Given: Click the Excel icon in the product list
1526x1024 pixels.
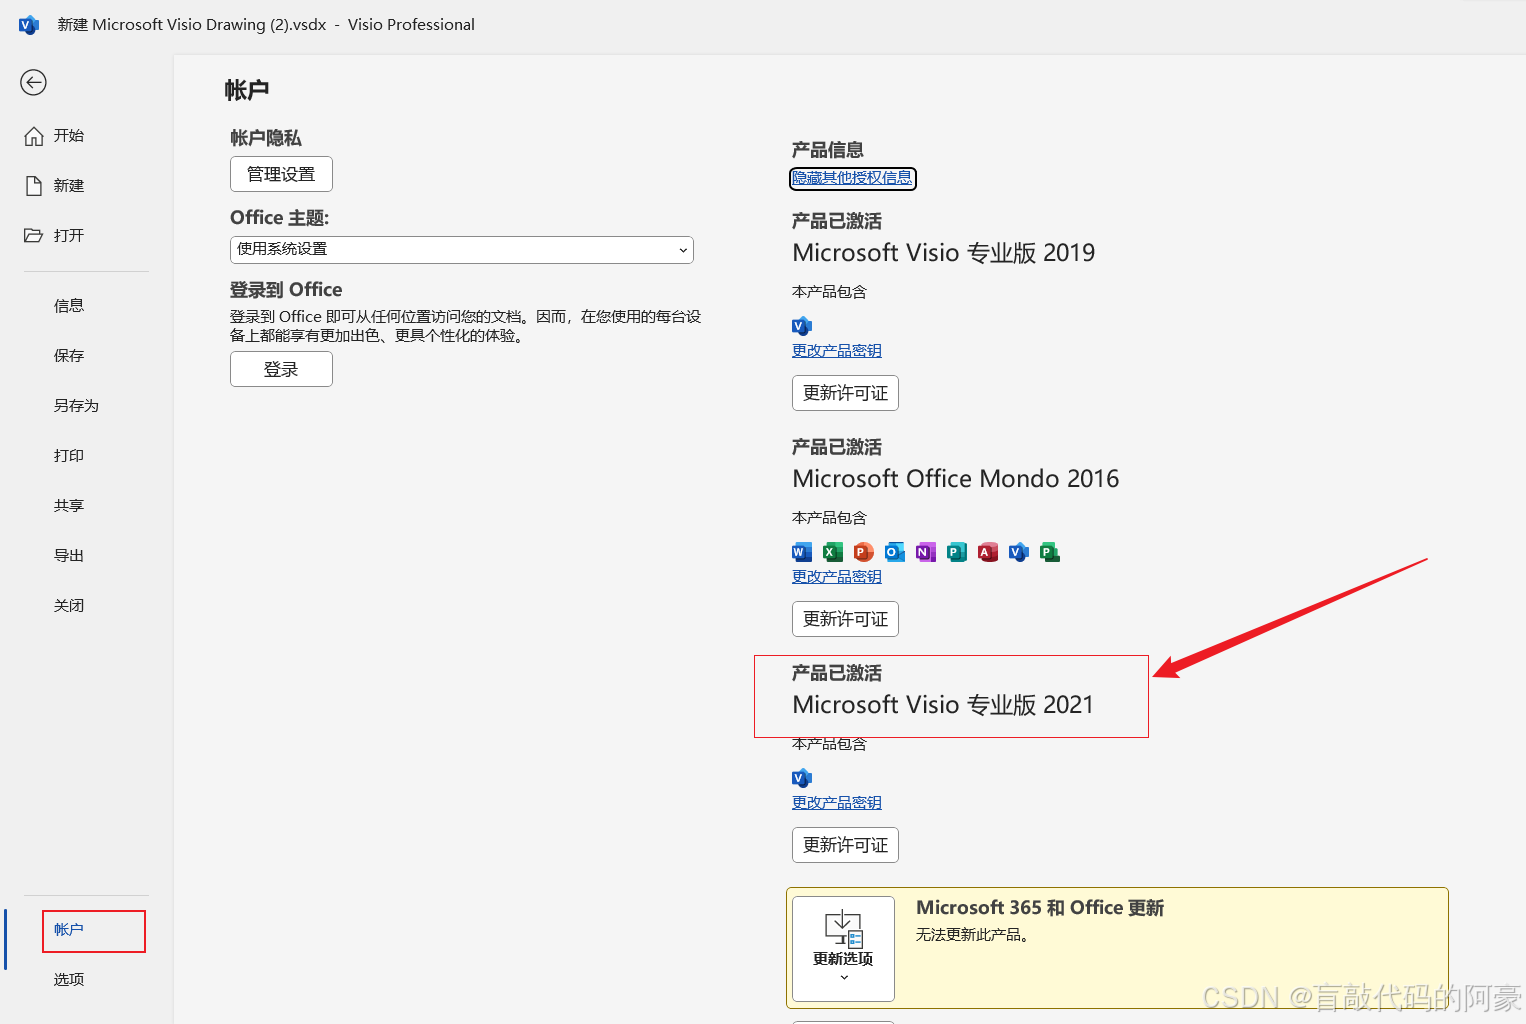Looking at the screenshot, I should point(832,551).
